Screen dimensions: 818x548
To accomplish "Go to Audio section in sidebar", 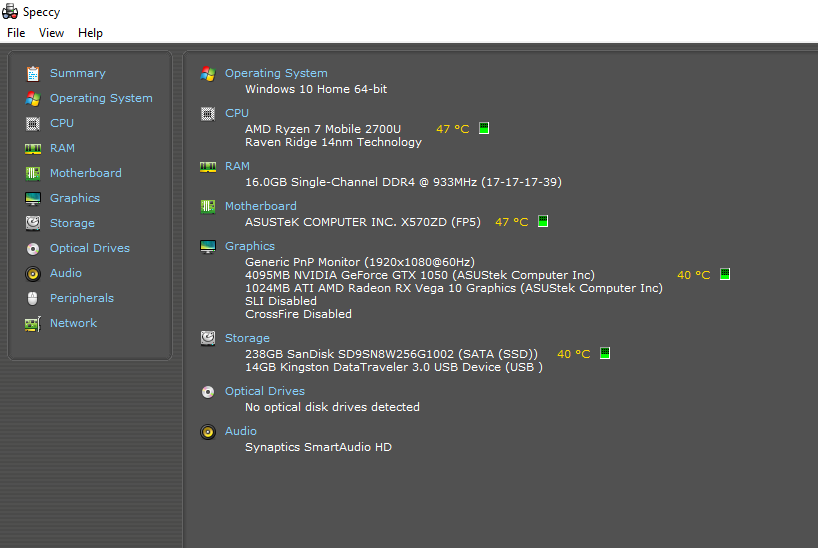I will (66, 273).
